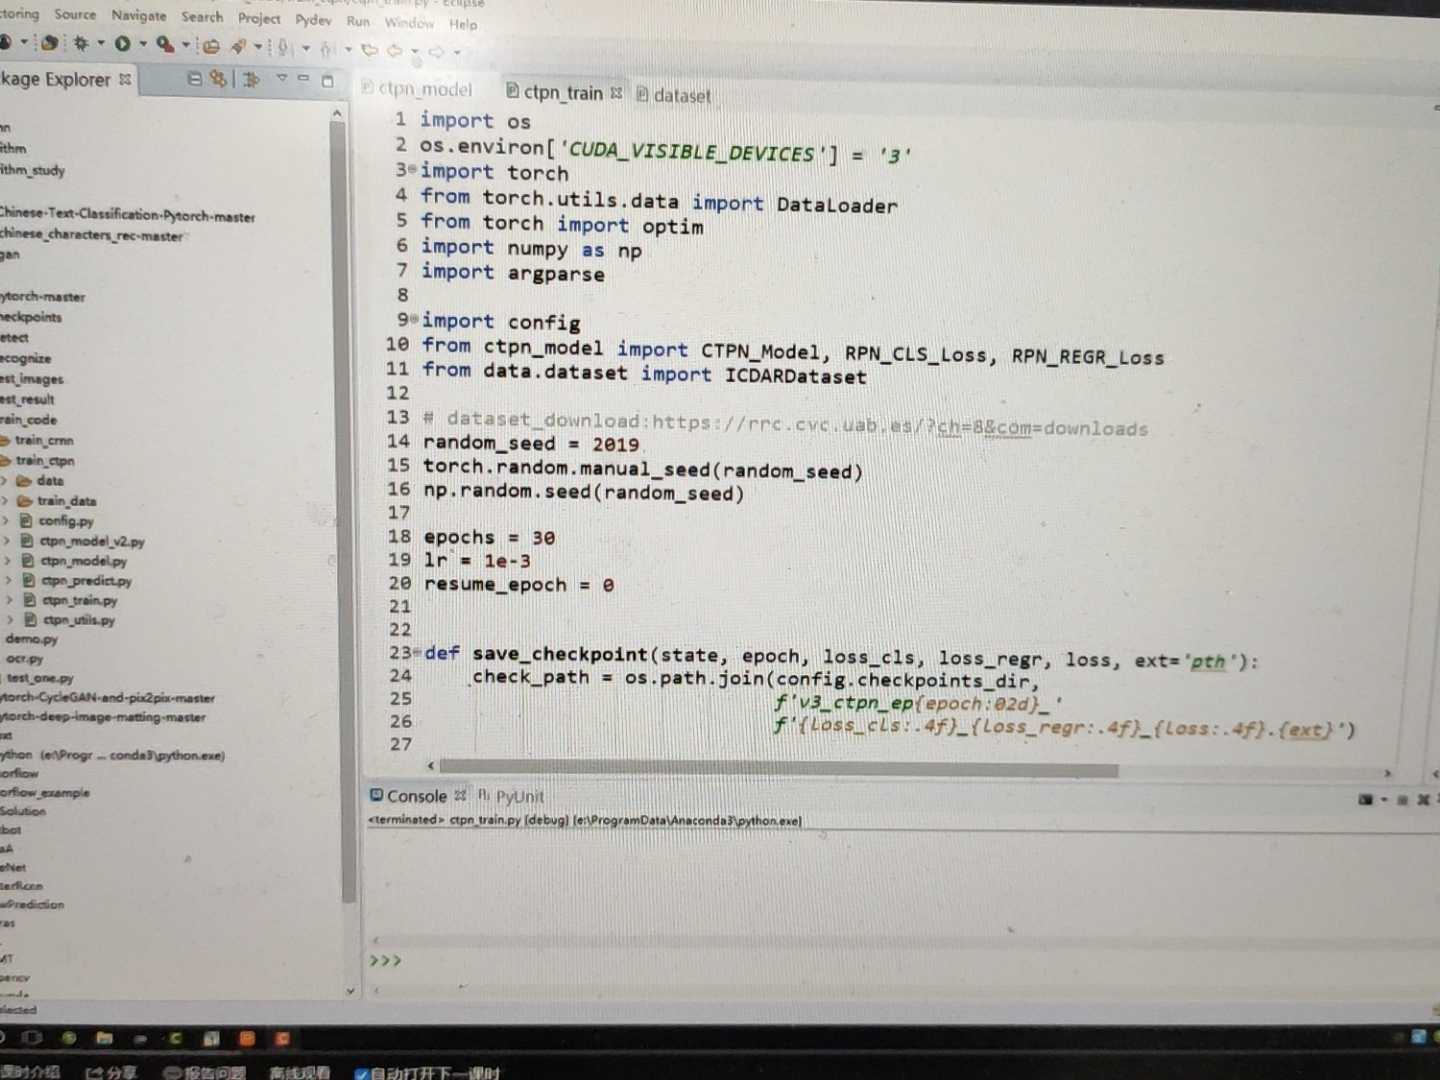Select the train_crnn folder
Image resolution: width=1440 pixels, height=1080 pixels.
click(37, 440)
